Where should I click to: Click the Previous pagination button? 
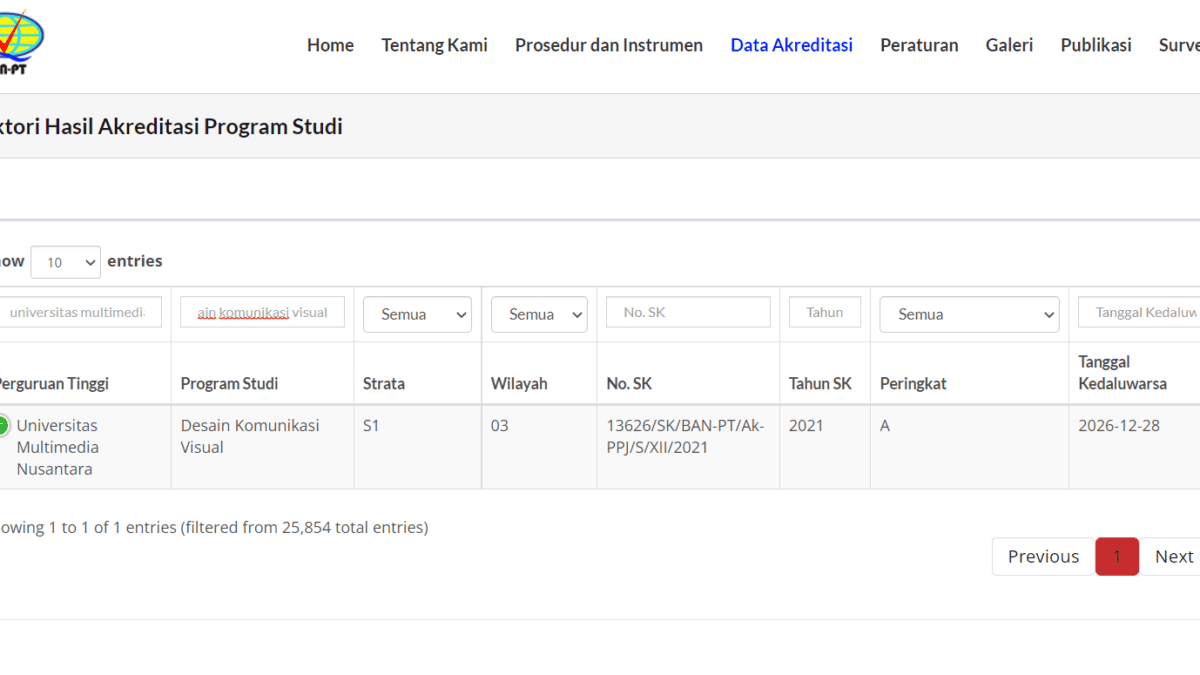1043,557
